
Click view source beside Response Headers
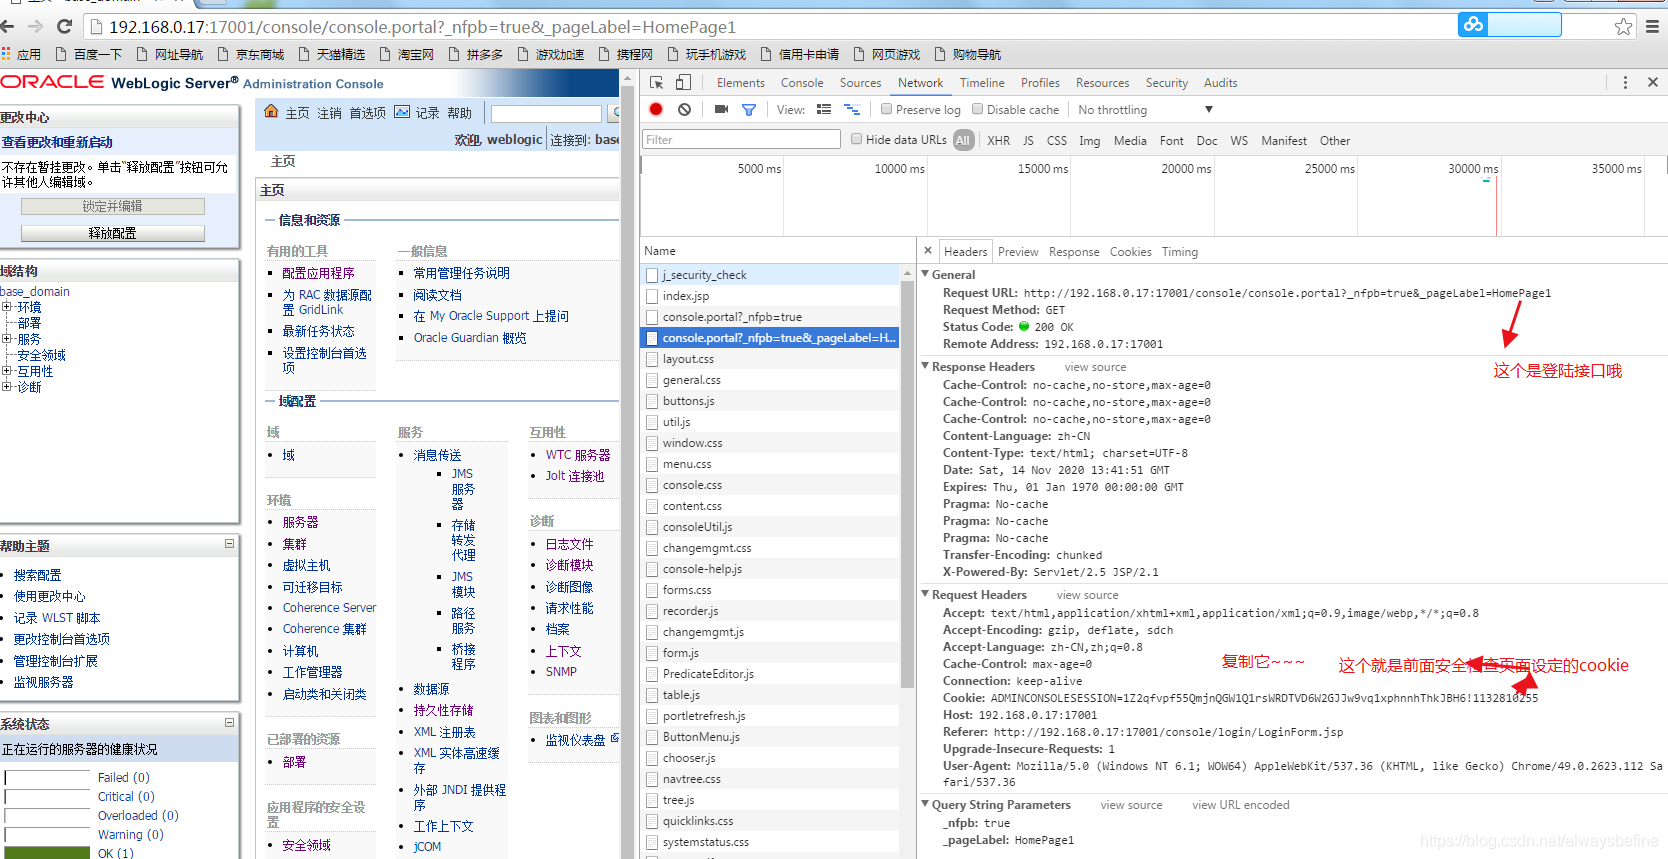(1095, 367)
